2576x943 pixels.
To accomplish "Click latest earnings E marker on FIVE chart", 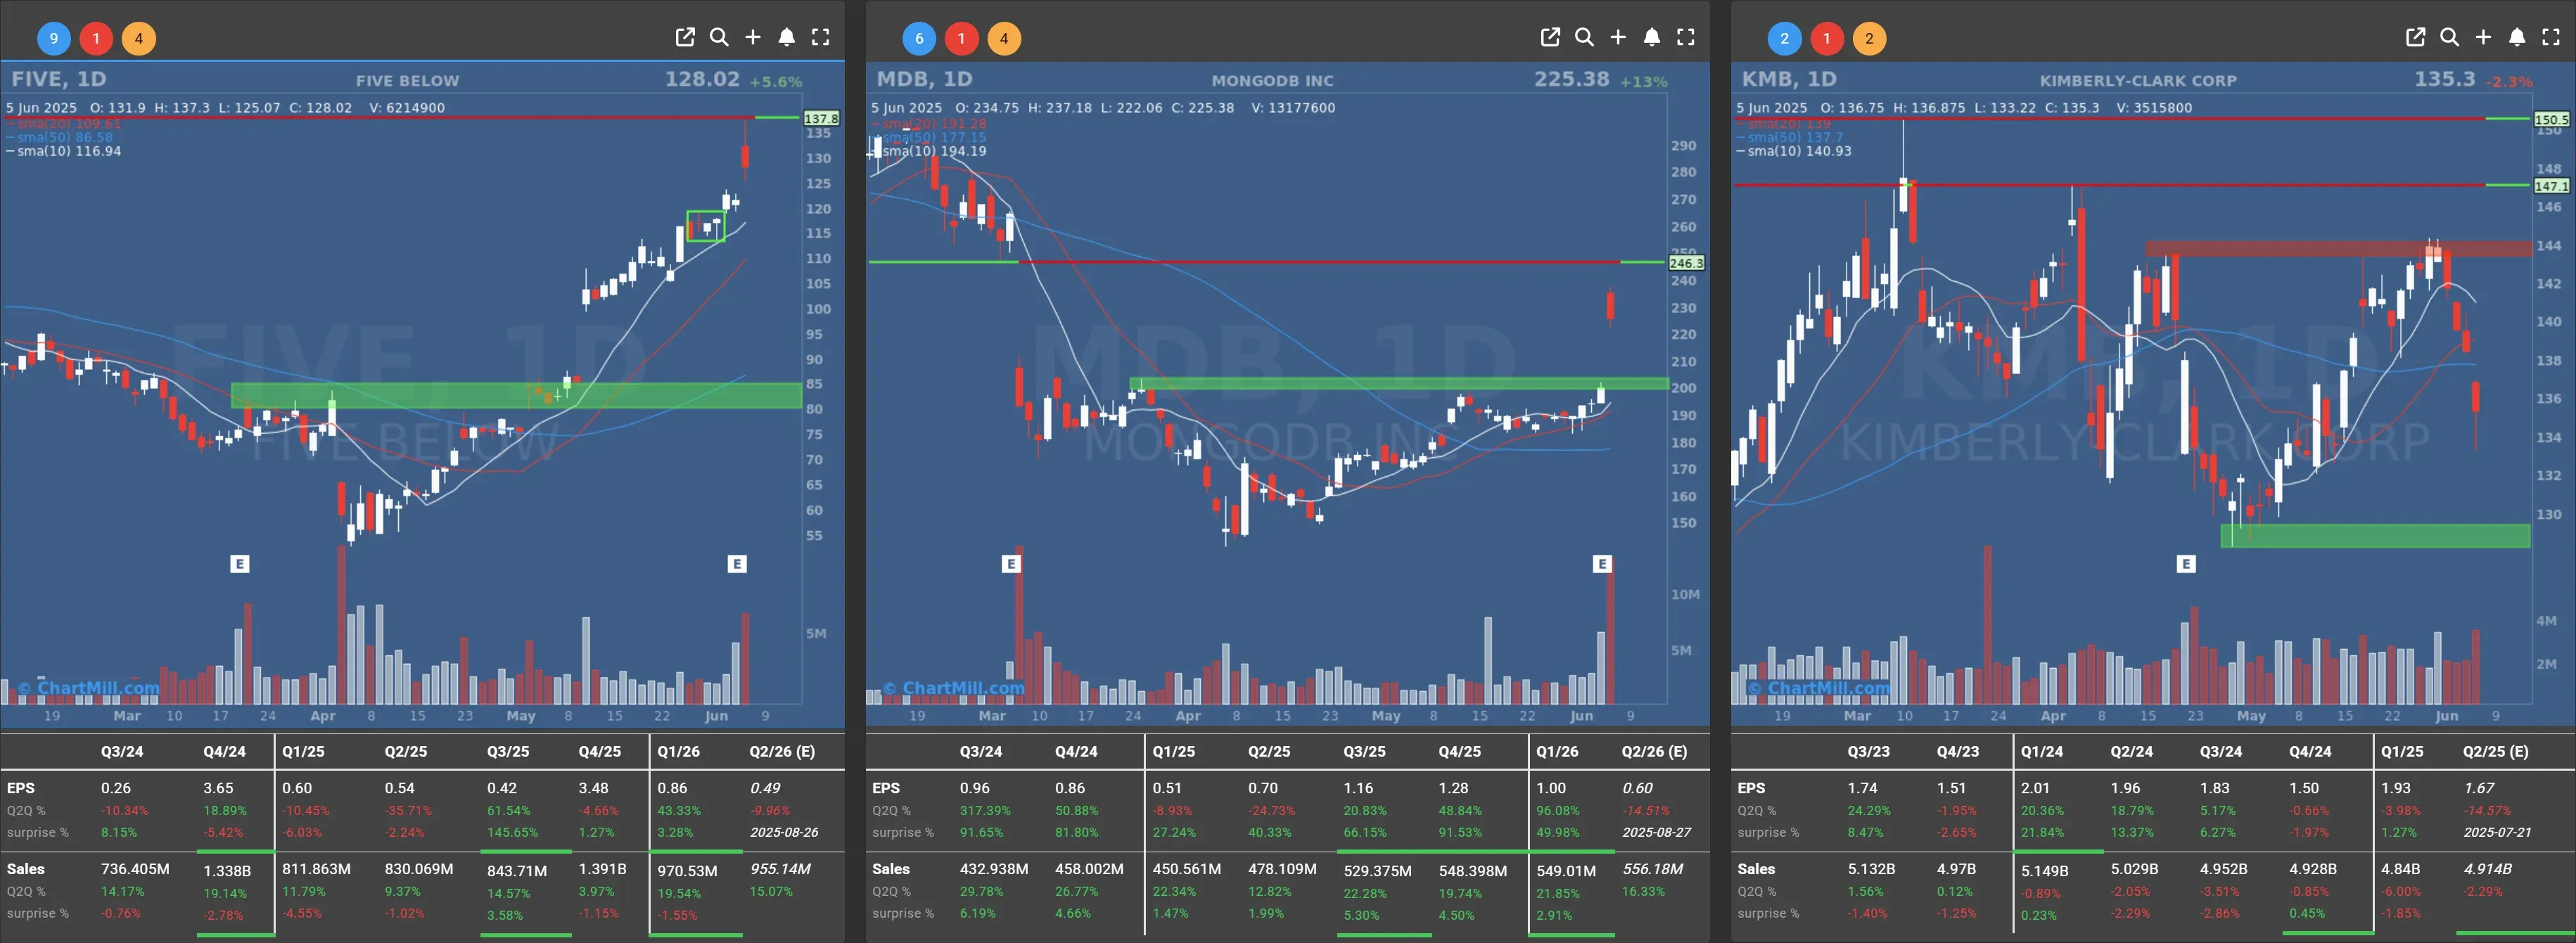I will [x=737, y=564].
